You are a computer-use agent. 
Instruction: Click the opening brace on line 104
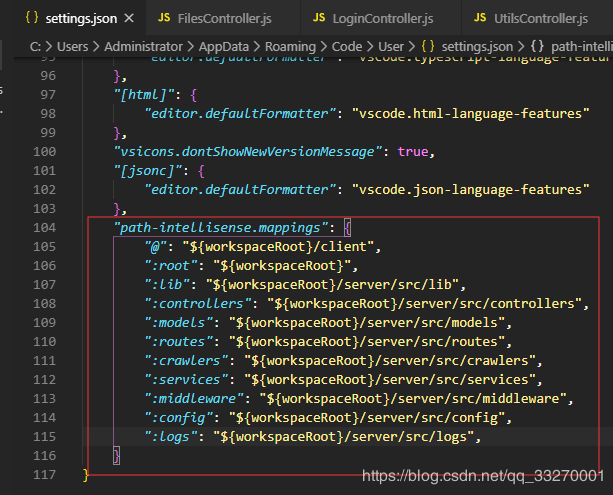point(348,228)
